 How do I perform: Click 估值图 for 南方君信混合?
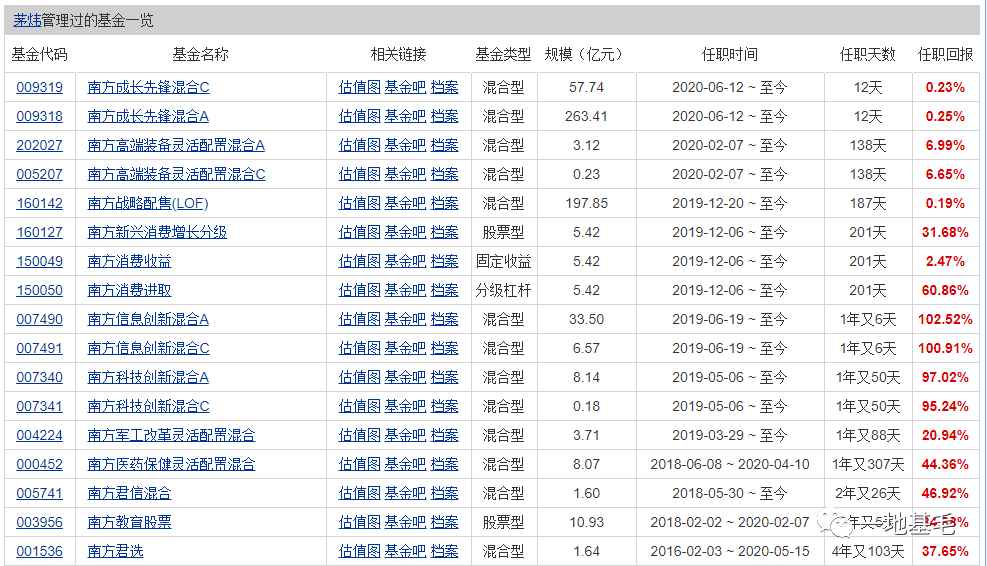(359, 493)
